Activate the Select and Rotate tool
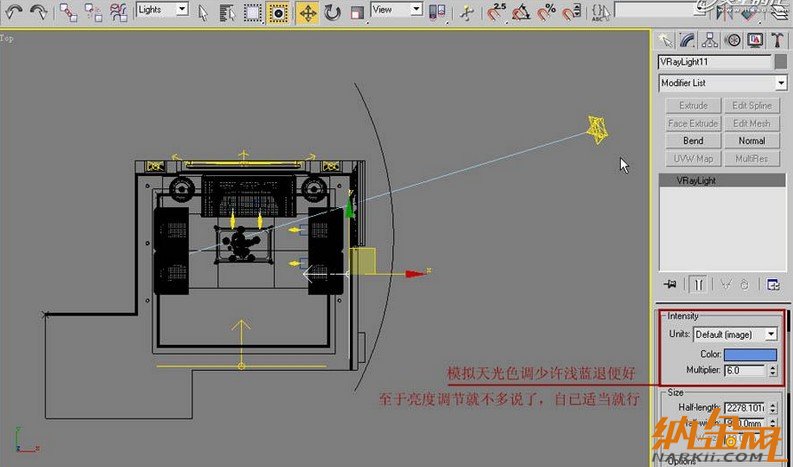The width and height of the screenshot is (793, 467). [x=332, y=12]
